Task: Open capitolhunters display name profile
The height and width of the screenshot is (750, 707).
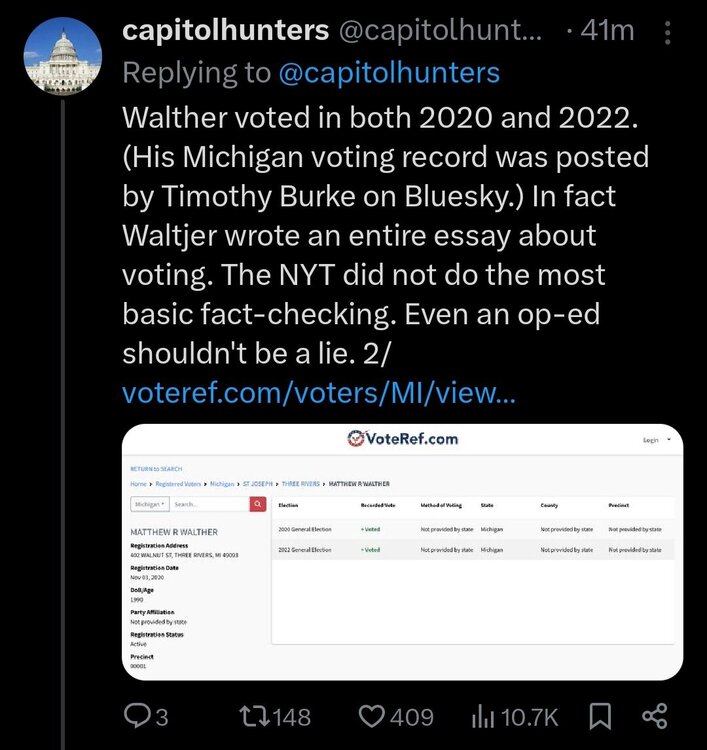Action: (x=225, y=31)
